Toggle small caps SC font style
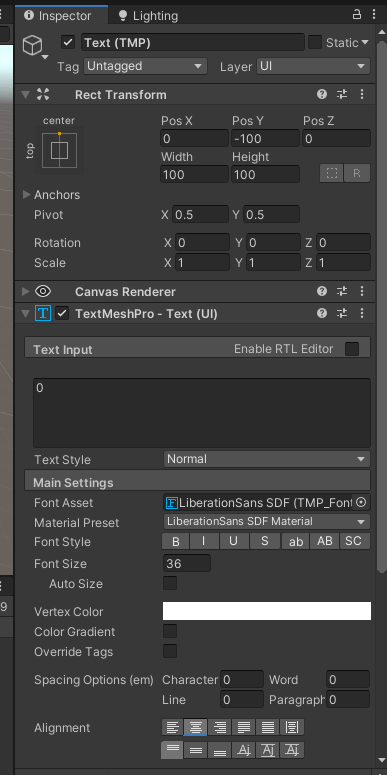Screen dimensions: 387x775 (354, 541)
